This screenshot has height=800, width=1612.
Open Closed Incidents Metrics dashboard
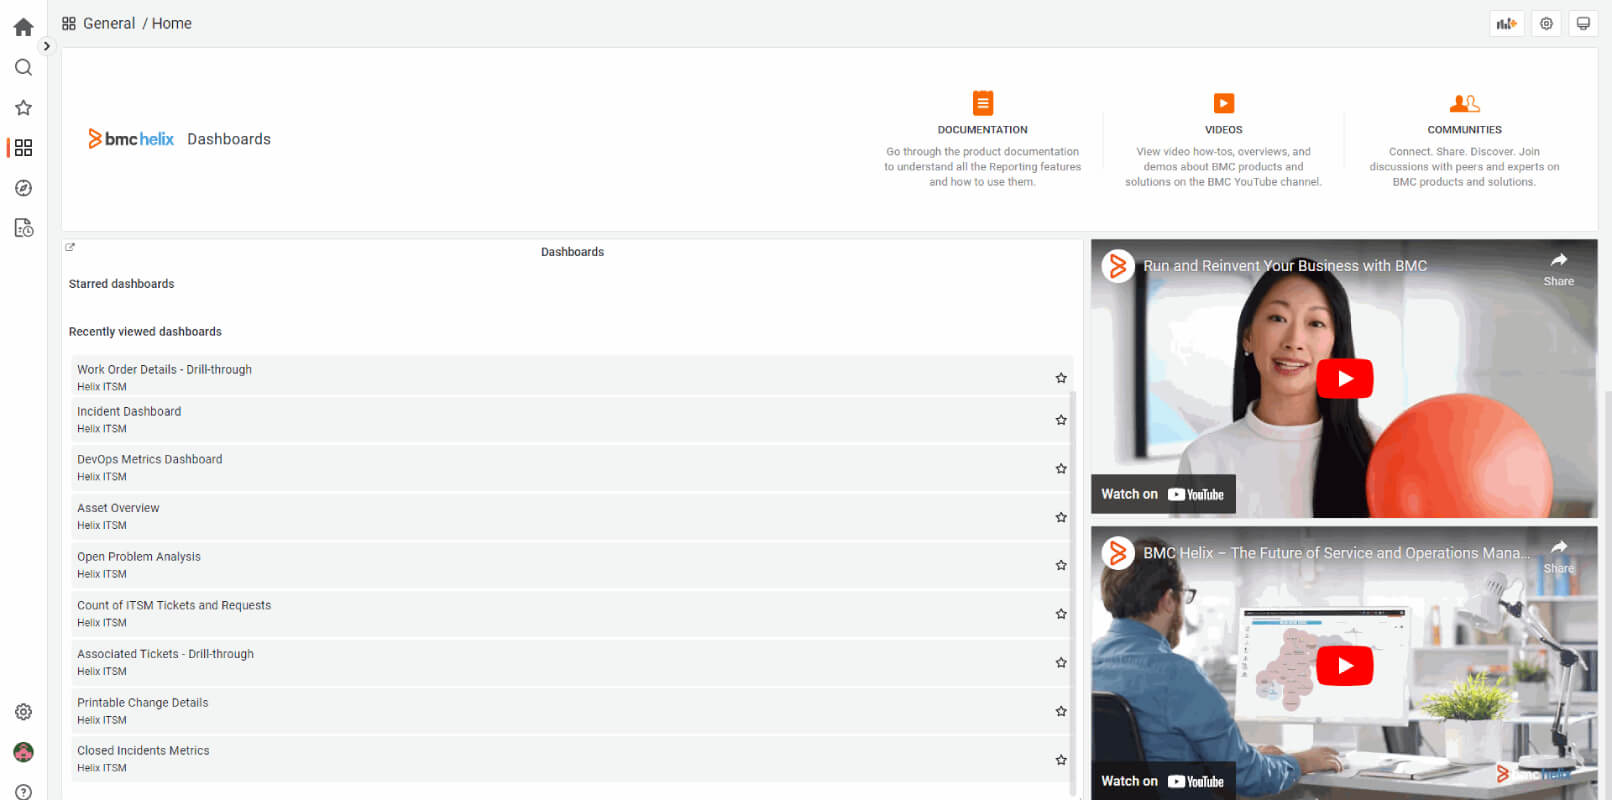point(143,751)
